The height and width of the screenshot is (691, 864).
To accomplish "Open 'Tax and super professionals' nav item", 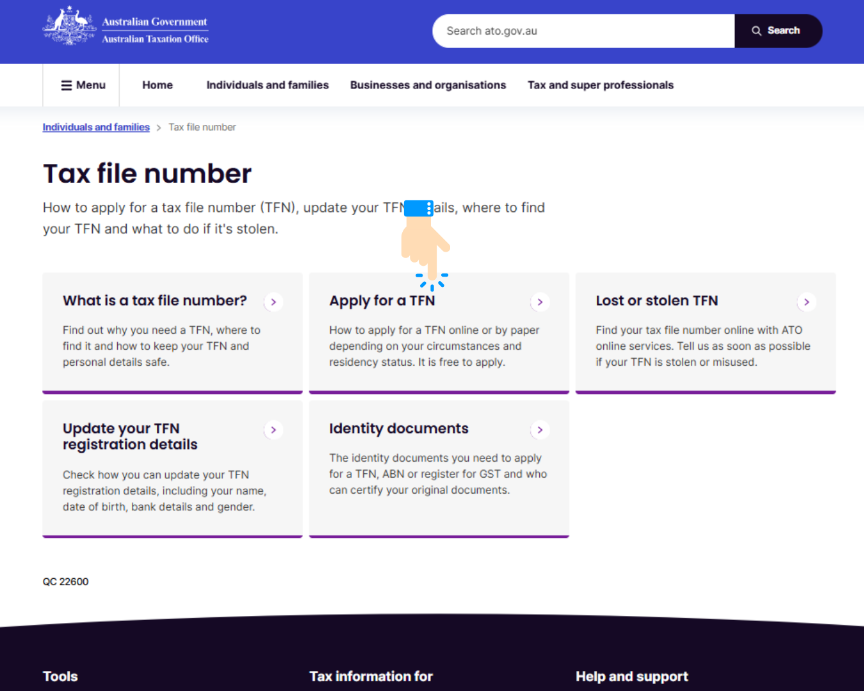I will [x=600, y=86].
